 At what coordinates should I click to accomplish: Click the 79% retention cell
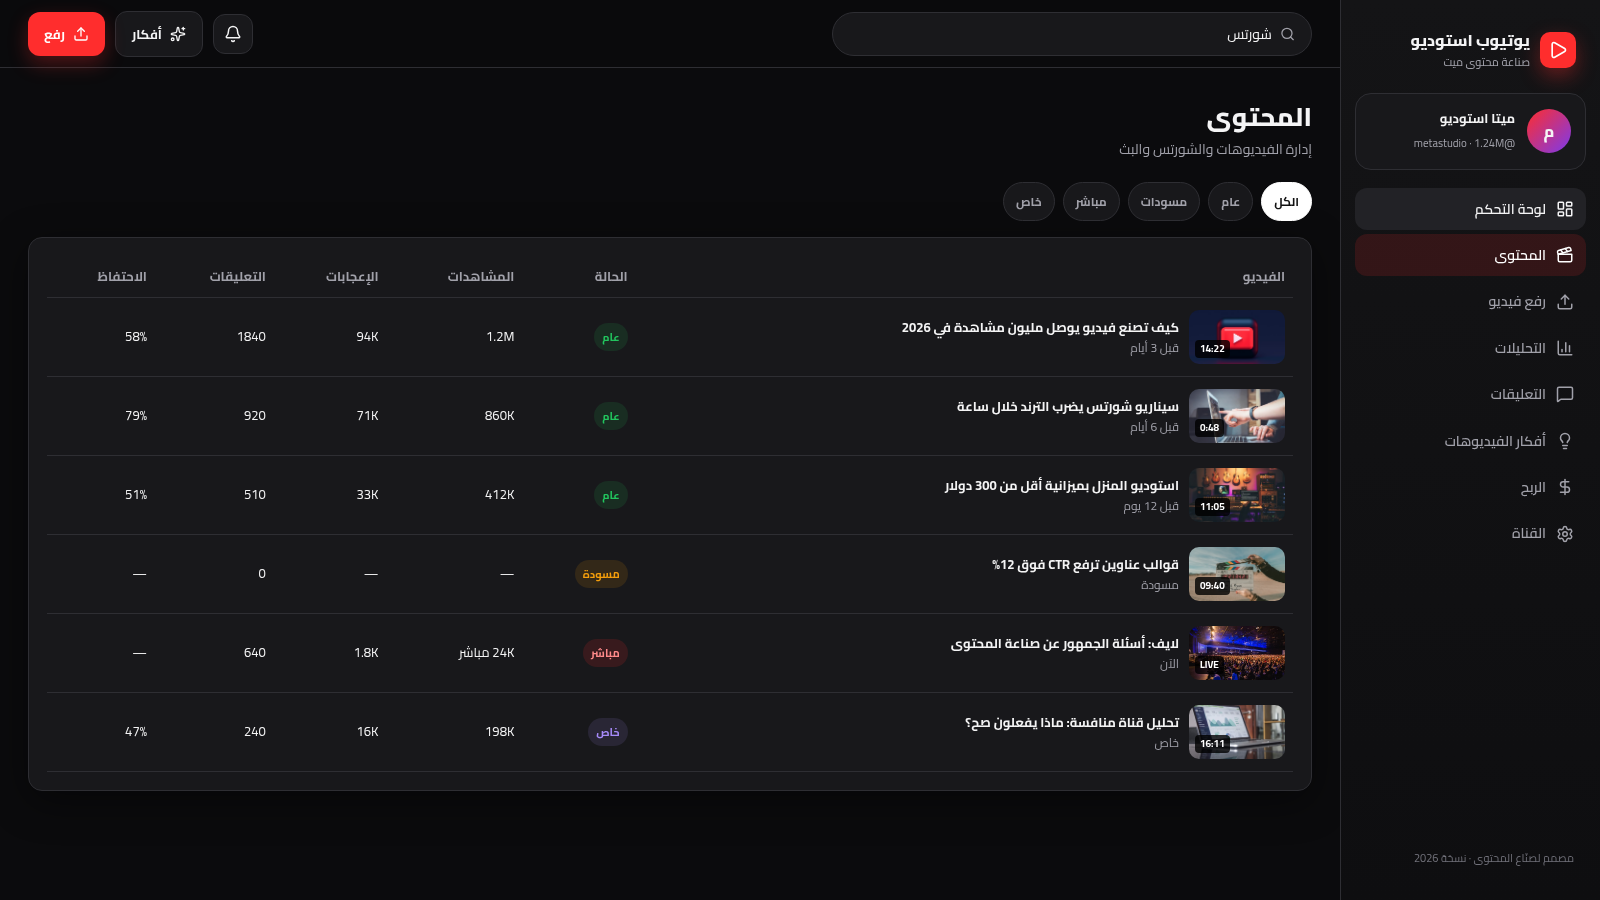coord(136,416)
